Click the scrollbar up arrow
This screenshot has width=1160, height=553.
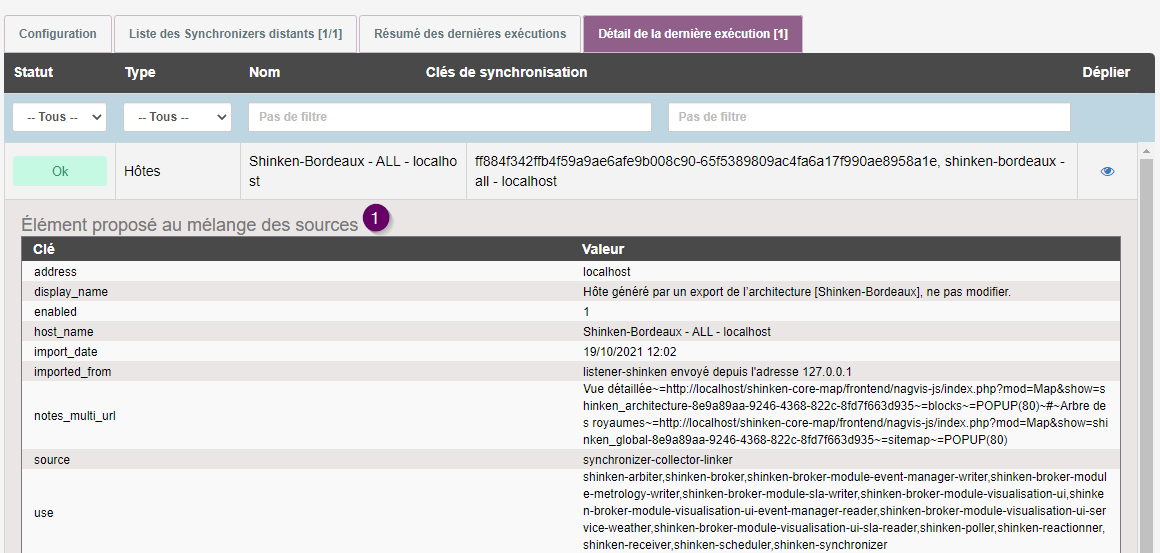pyautogui.click(x=1147, y=151)
